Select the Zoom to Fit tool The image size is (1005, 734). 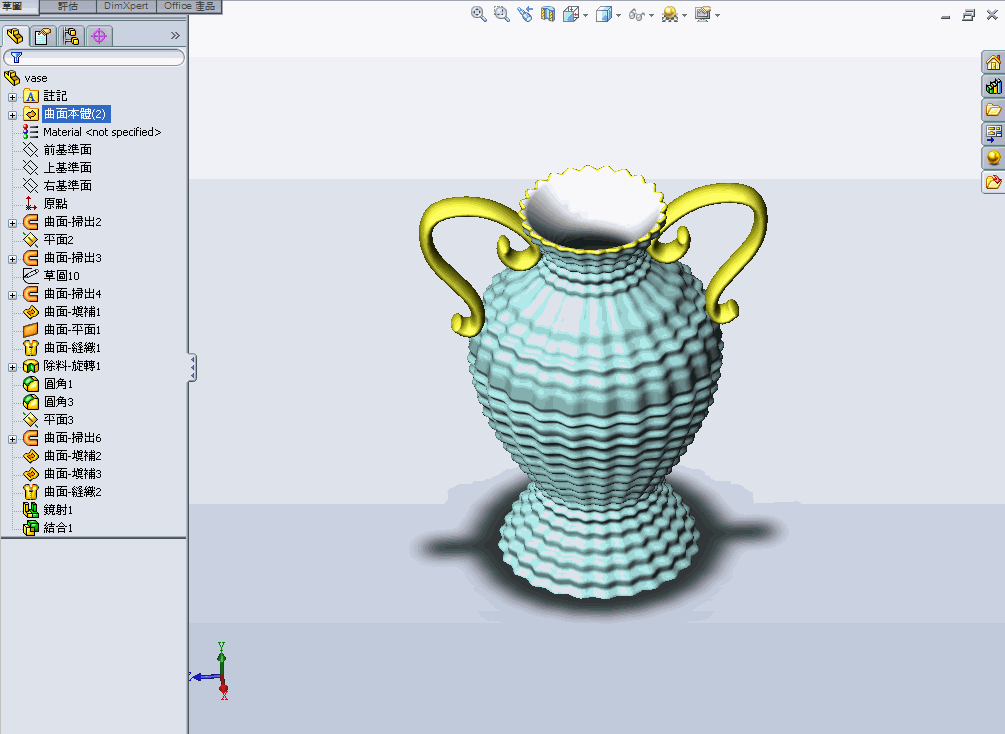478,14
